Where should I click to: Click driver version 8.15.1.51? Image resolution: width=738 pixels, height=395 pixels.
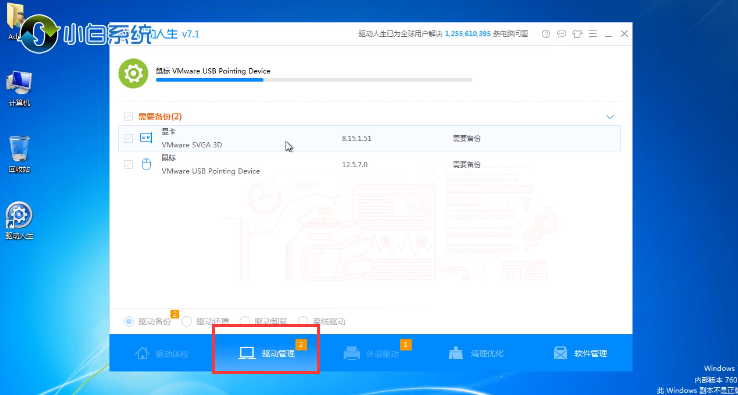(x=356, y=138)
